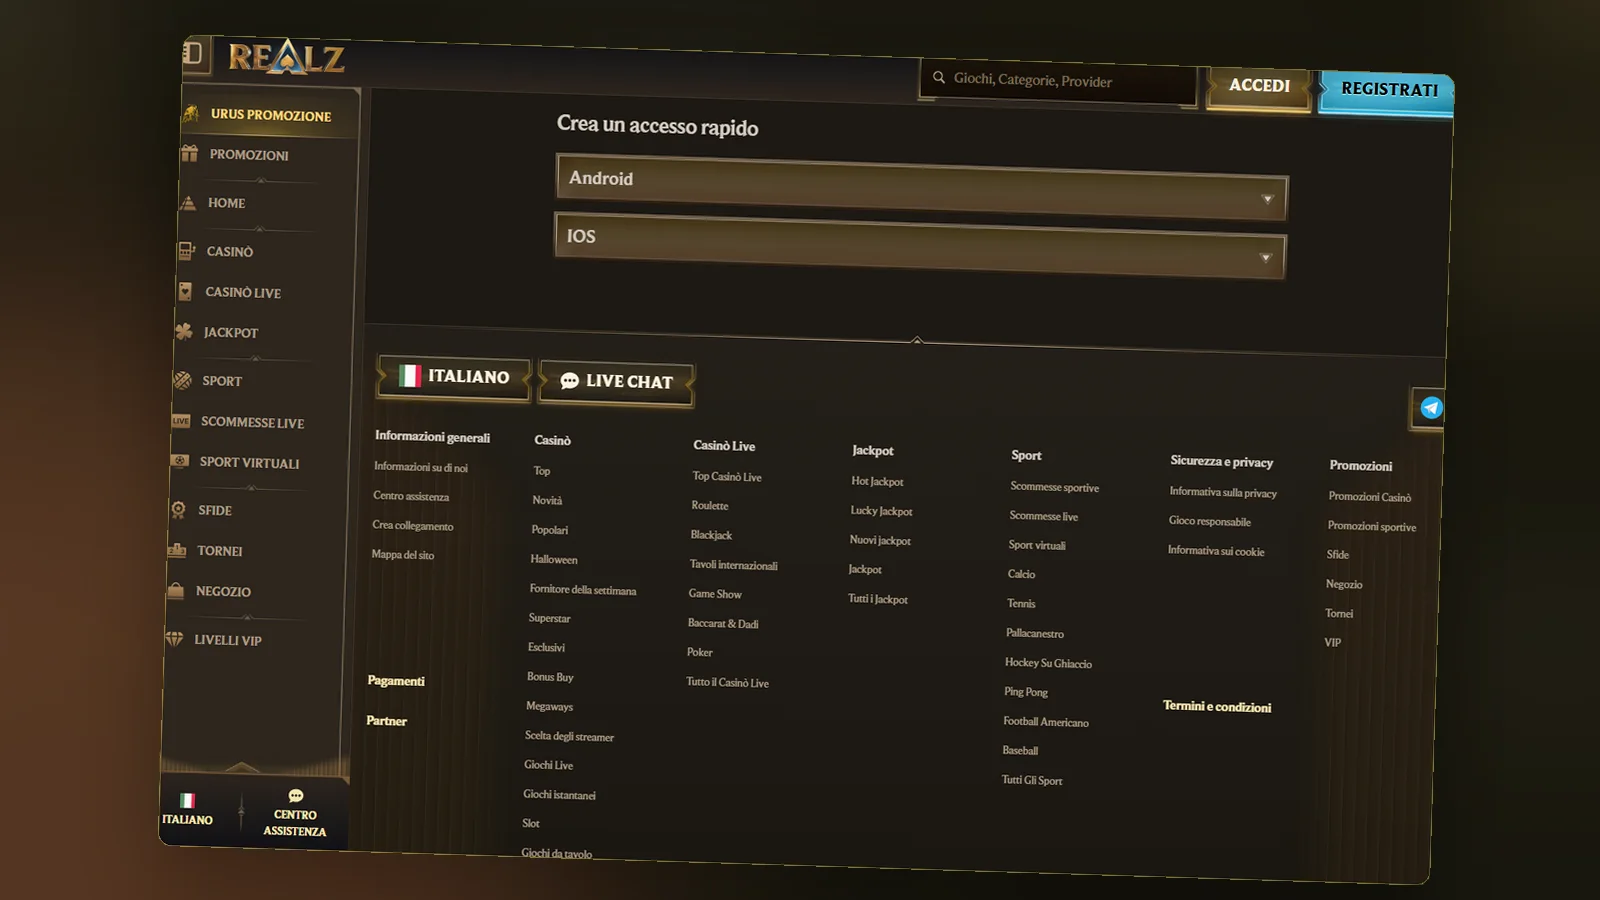This screenshot has width=1600, height=900.
Task: Click the Sfide medal icon
Action: pos(178,510)
